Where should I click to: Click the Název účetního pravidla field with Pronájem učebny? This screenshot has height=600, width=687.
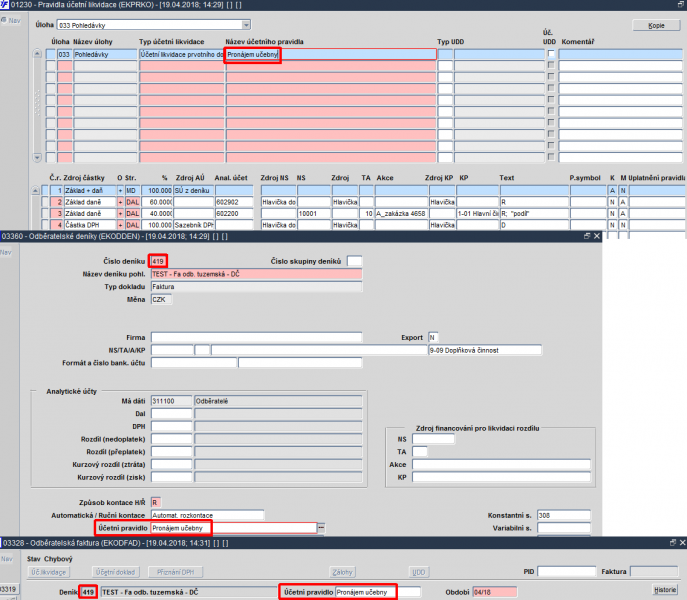coord(331,54)
